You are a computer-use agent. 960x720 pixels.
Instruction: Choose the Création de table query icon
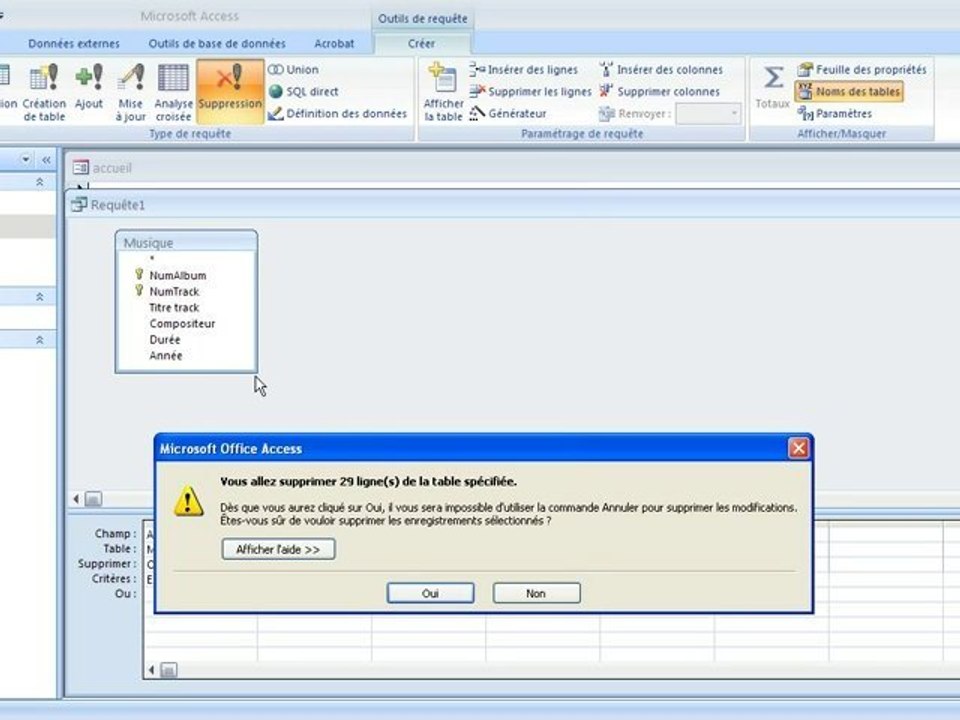pos(44,92)
